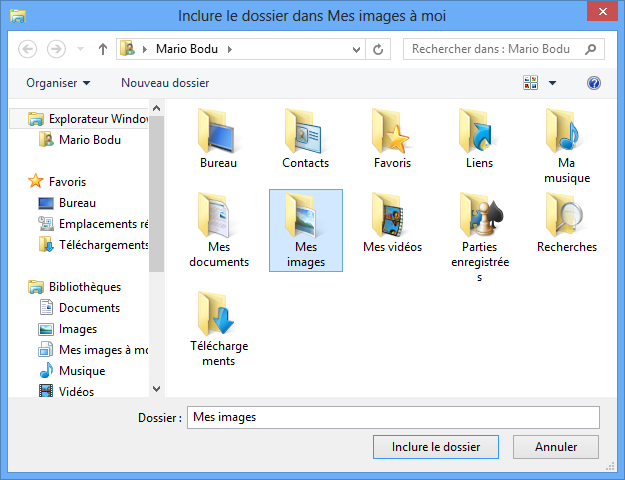Click the search magnifier icon
Viewport: 625px width, 480px height.
click(x=590, y=49)
